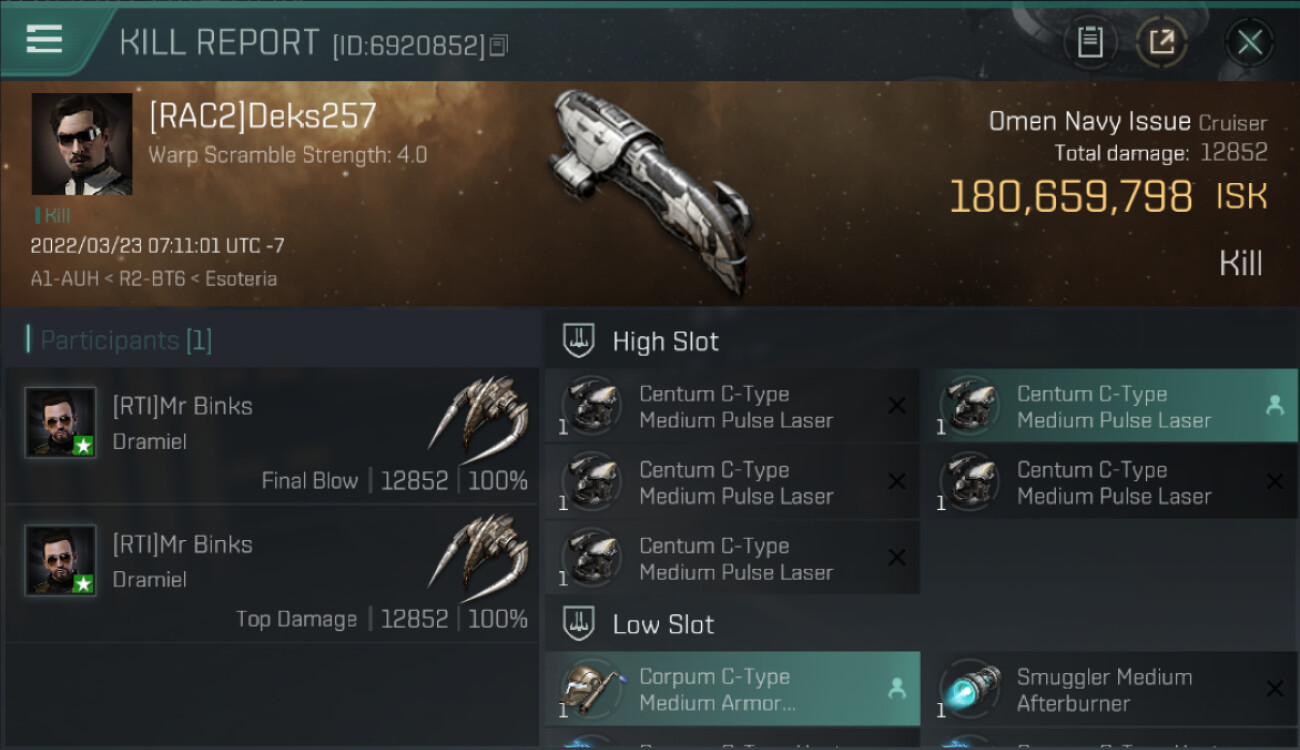The image size is (1300, 750).
Task: Click the Participants [1] header
Action: 119,340
